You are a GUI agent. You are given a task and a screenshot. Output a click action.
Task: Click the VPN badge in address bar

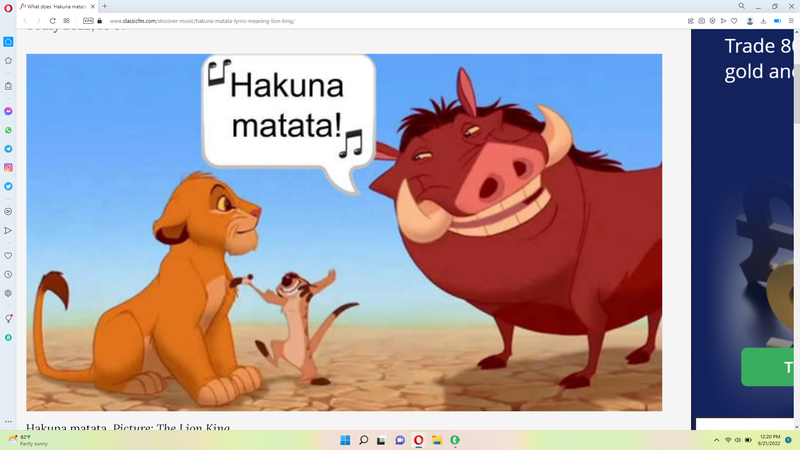pyautogui.click(x=88, y=21)
